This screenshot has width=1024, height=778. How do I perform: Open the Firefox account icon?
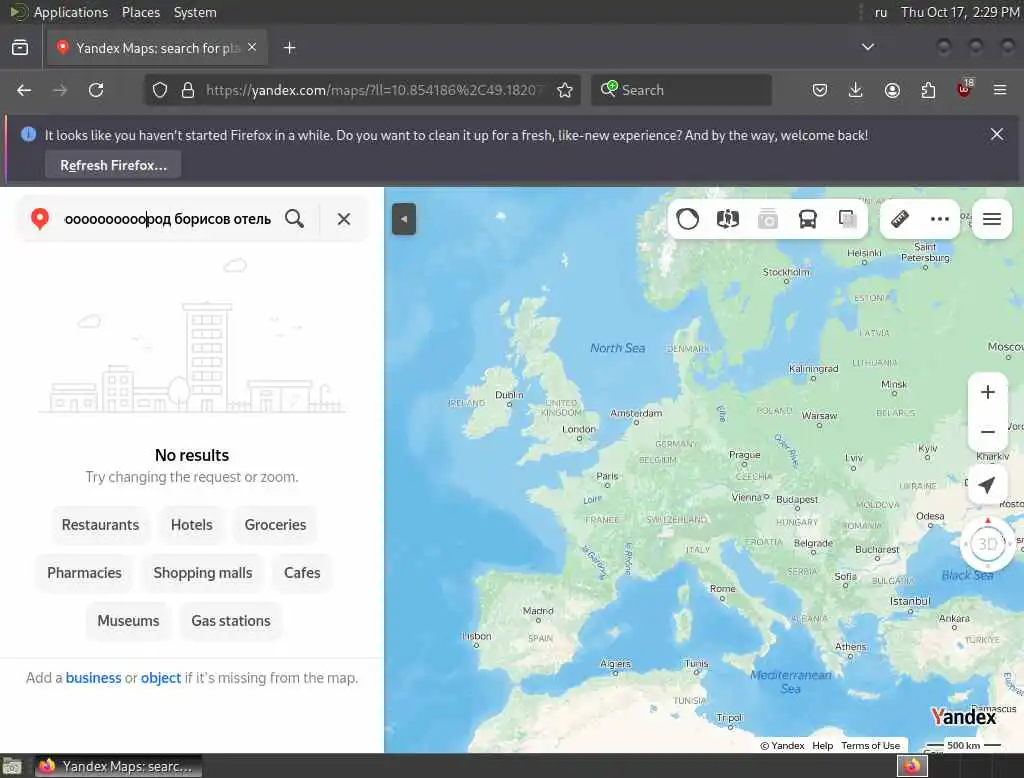(892, 90)
